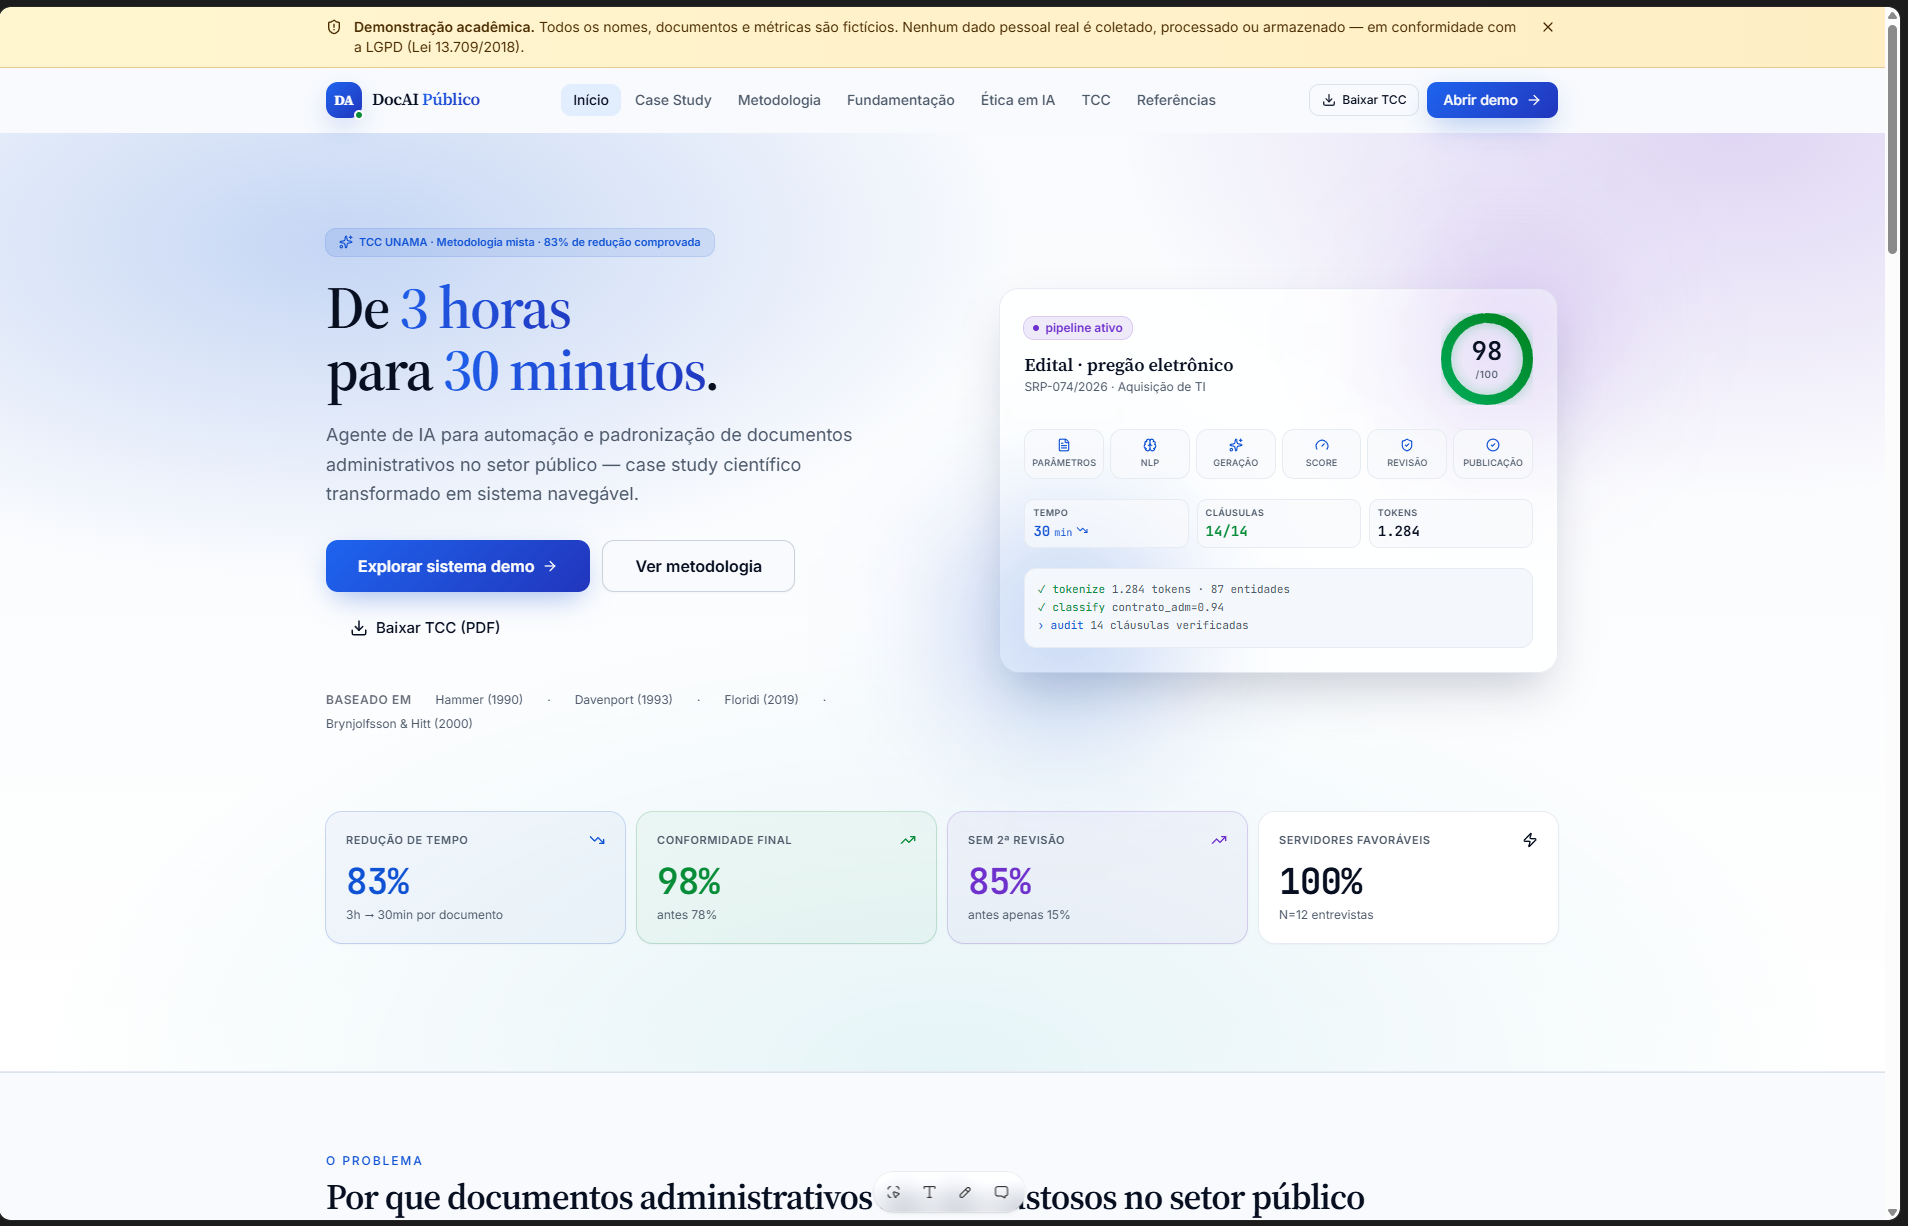Click the arrow icon in Explorar sistema demo
Screen dimensions: 1908x1226
click(550, 566)
